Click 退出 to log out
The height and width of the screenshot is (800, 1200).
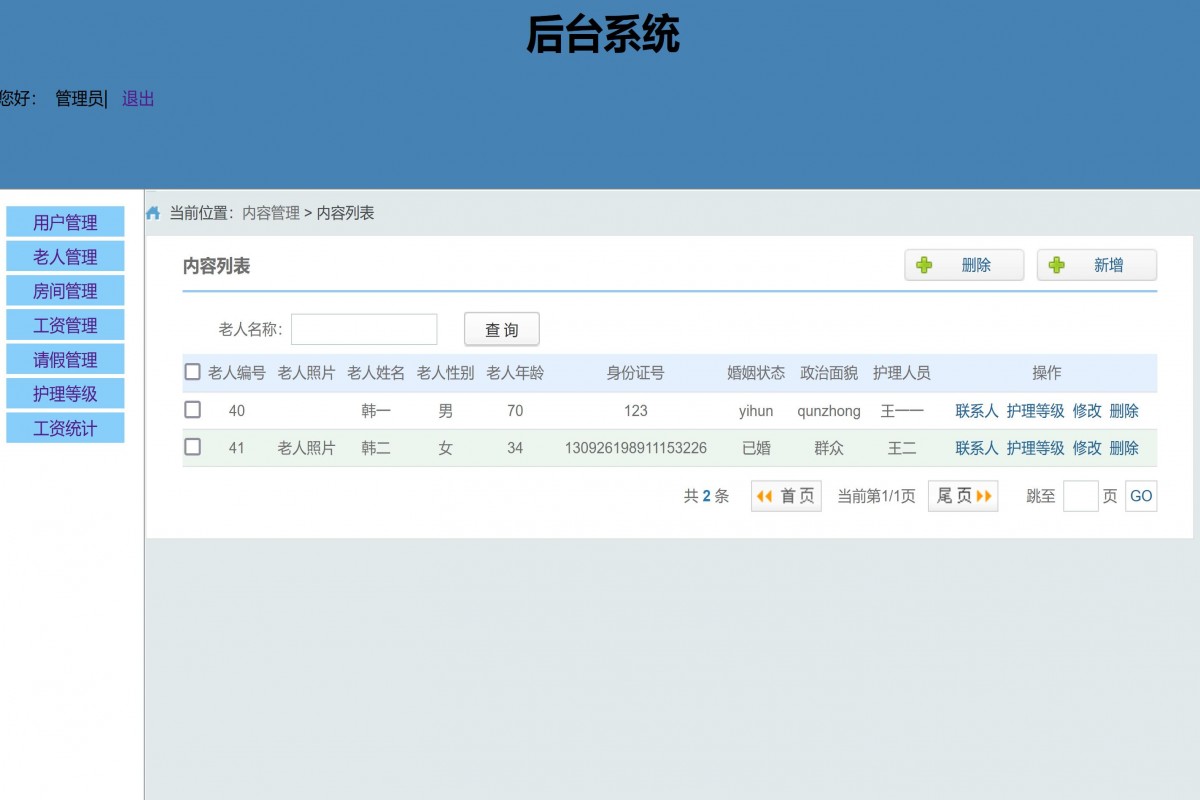[137, 98]
